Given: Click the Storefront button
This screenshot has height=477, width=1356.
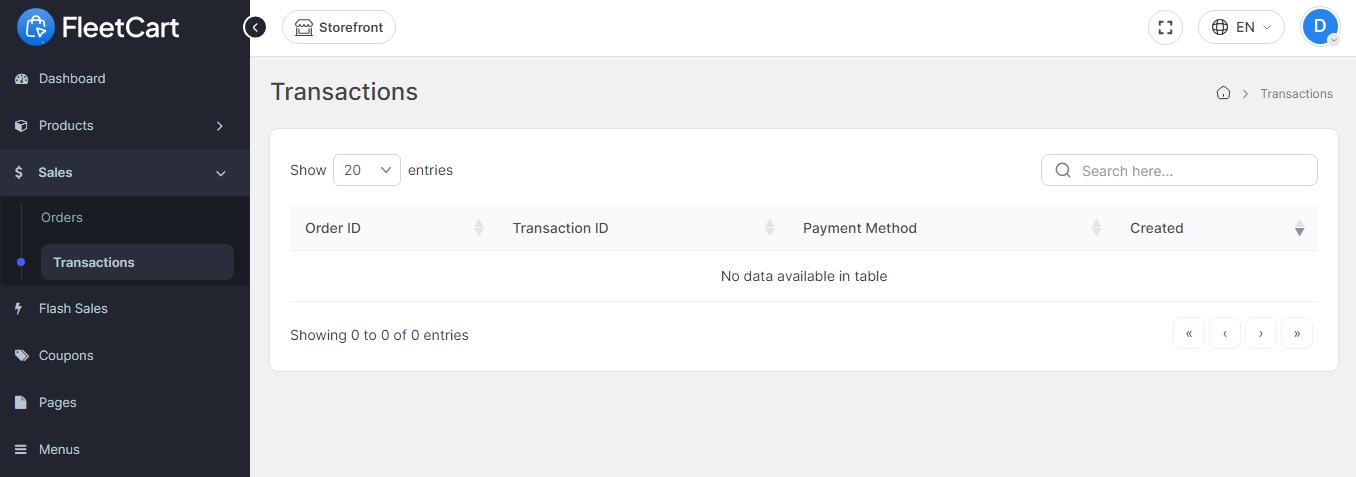Looking at the screenshot, I should [339, 27].
